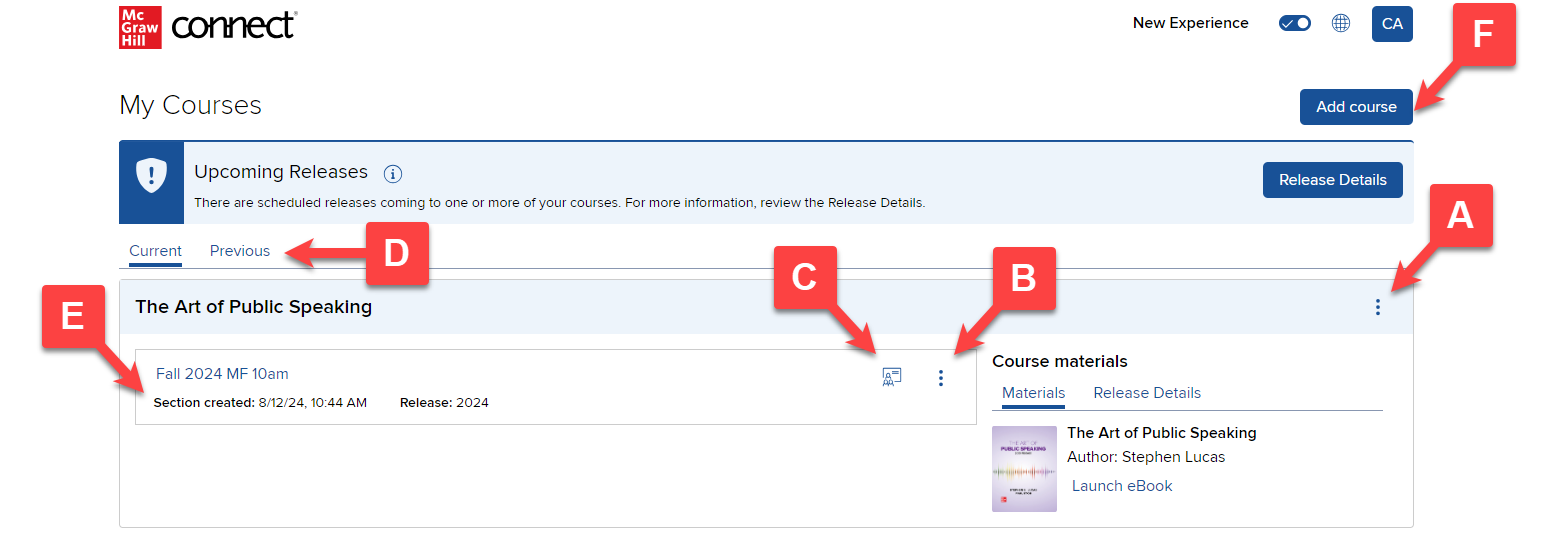Click the section roster icon for Fall 2024

[892, 377]
